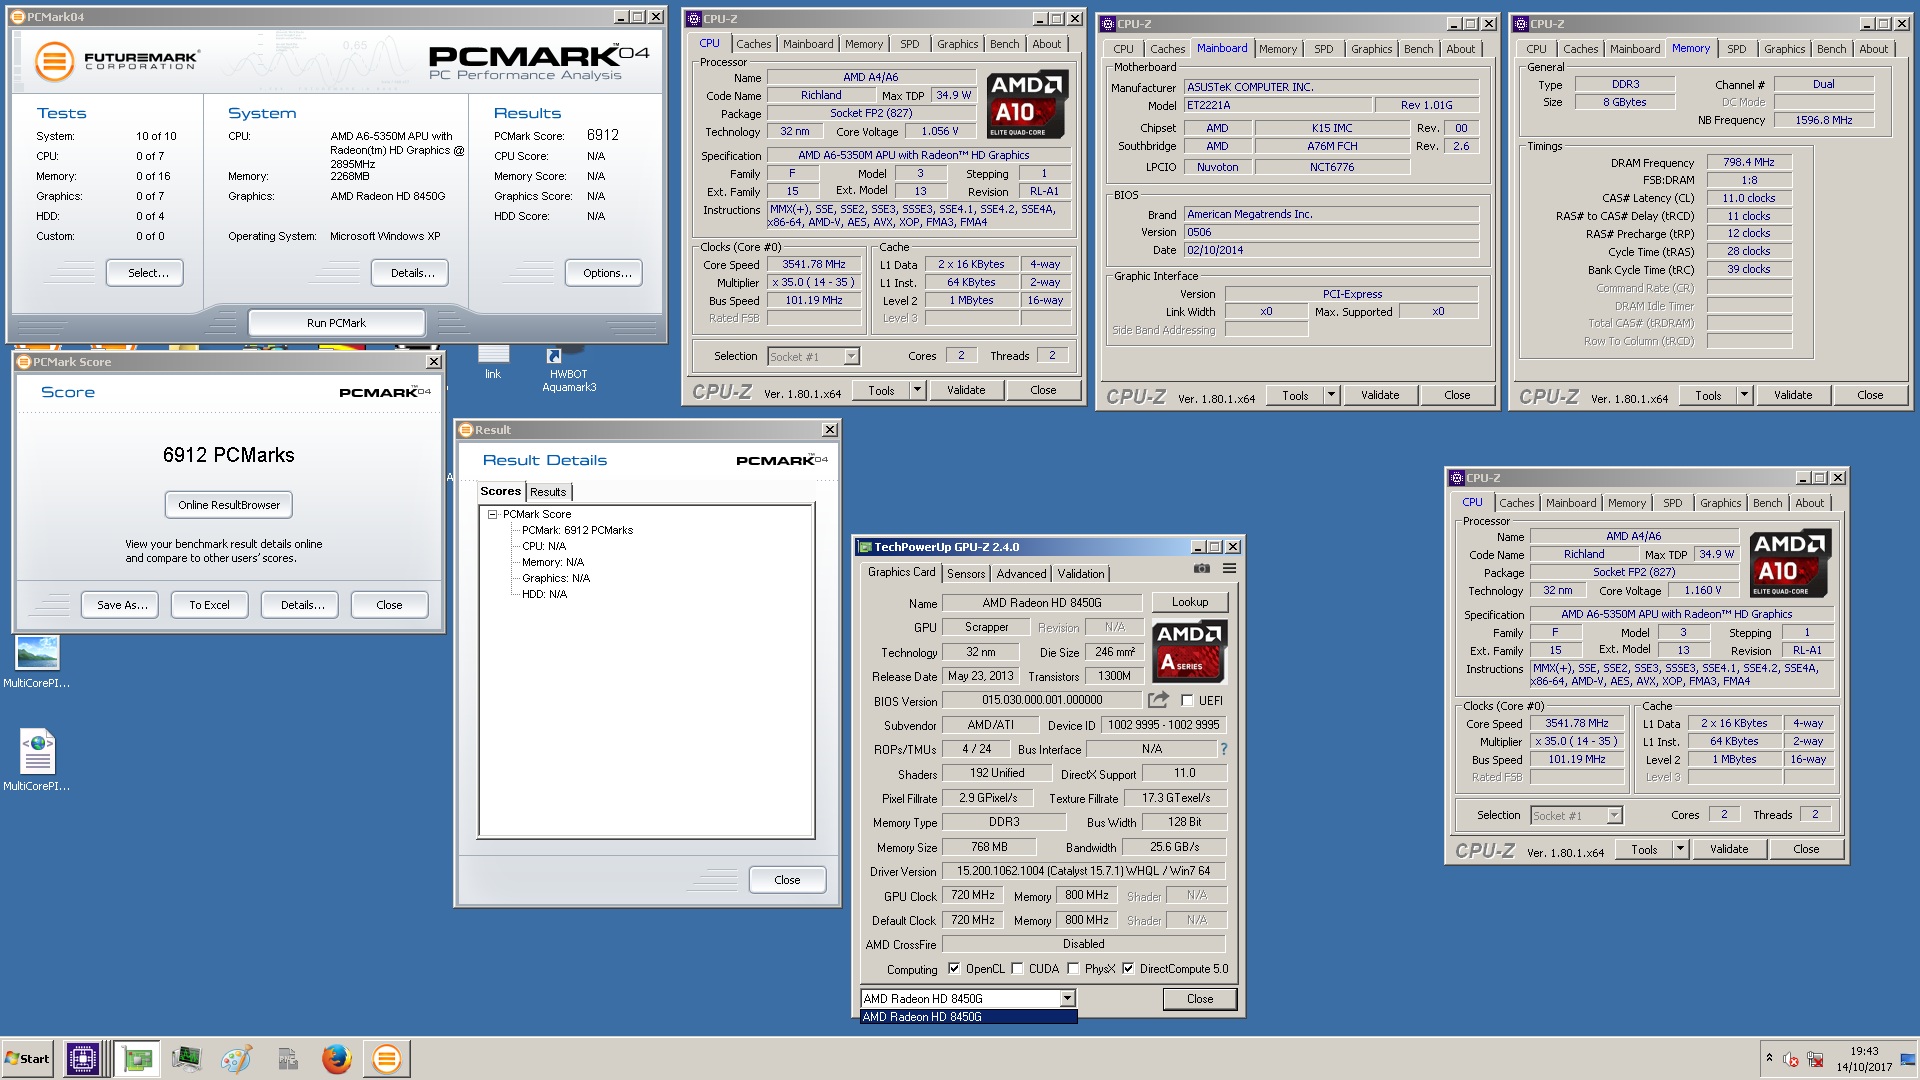Click the AMD A10 logo in top CPU-Z window
Image resolution: width=1920 pixels, height=1080 pixels.
(1028, 104)
